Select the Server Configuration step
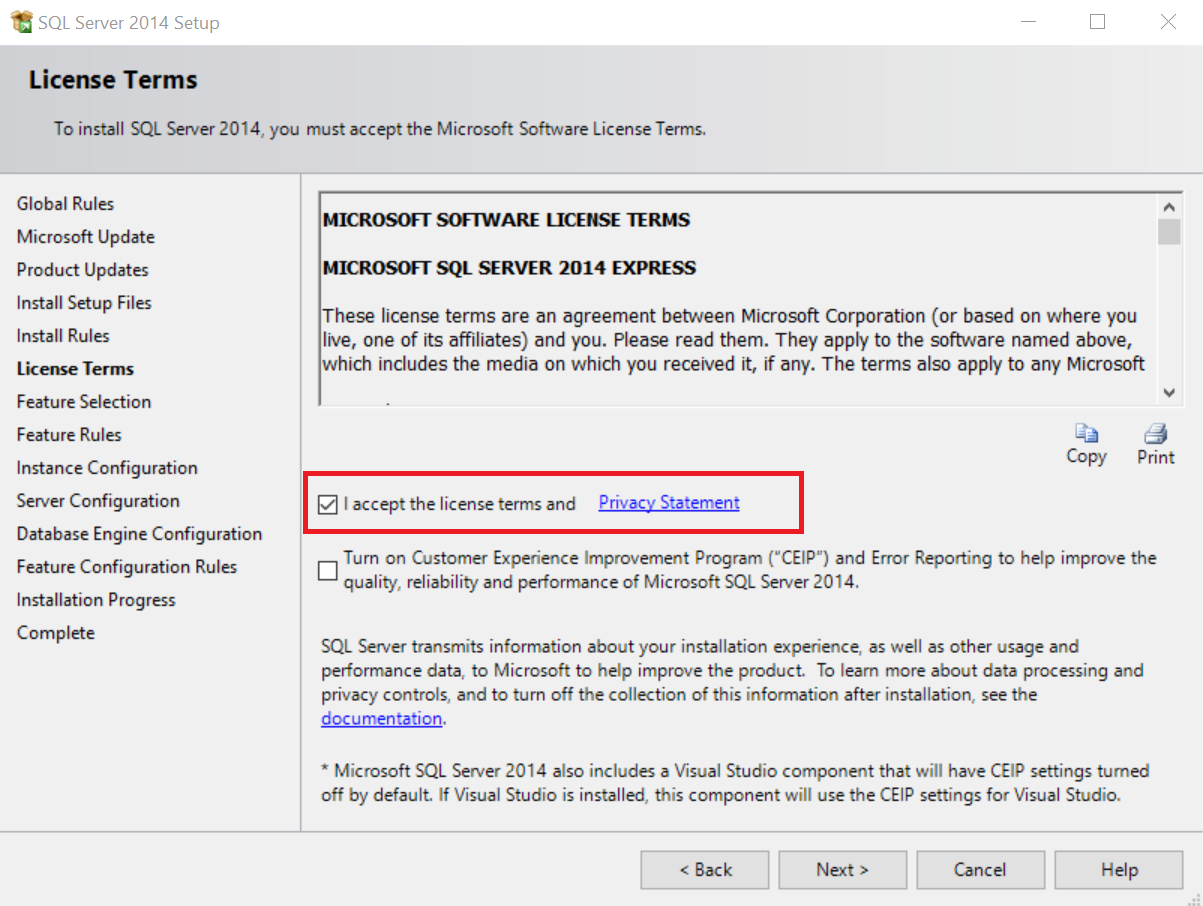 98,501
